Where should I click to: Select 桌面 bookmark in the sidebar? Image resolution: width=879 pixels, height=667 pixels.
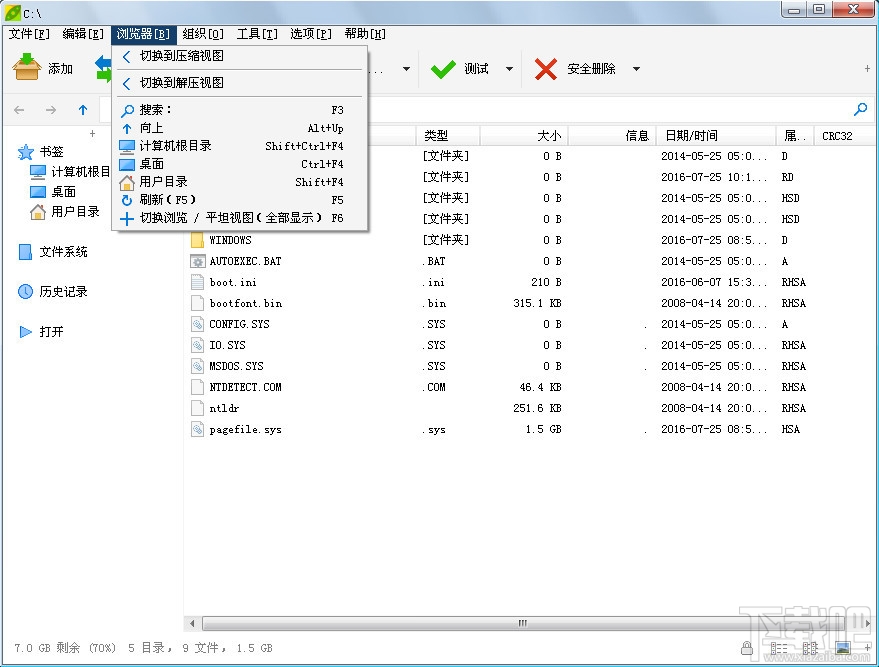tap(53, 192)
